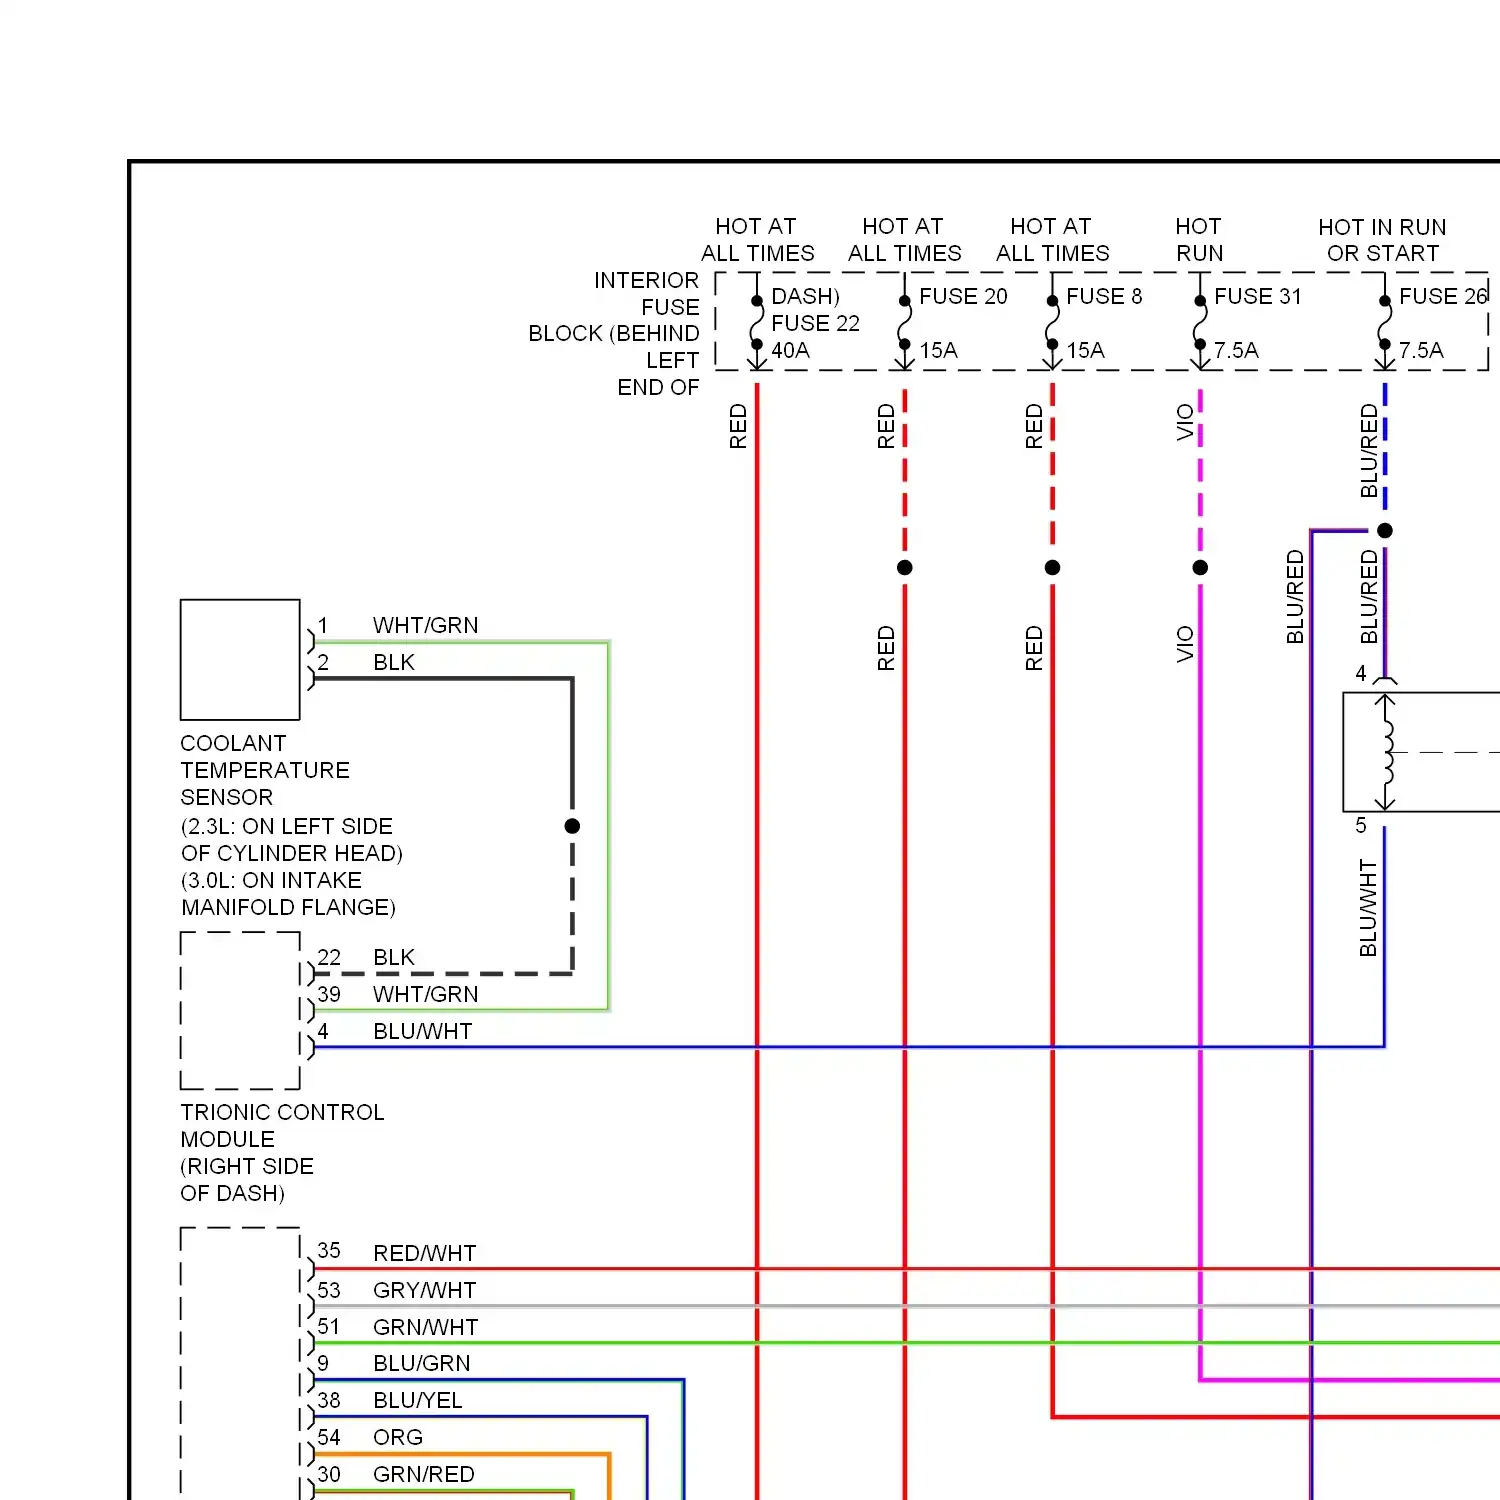Click the relay coil symbol between pins 4 and 5

(x=1385, y=752)
